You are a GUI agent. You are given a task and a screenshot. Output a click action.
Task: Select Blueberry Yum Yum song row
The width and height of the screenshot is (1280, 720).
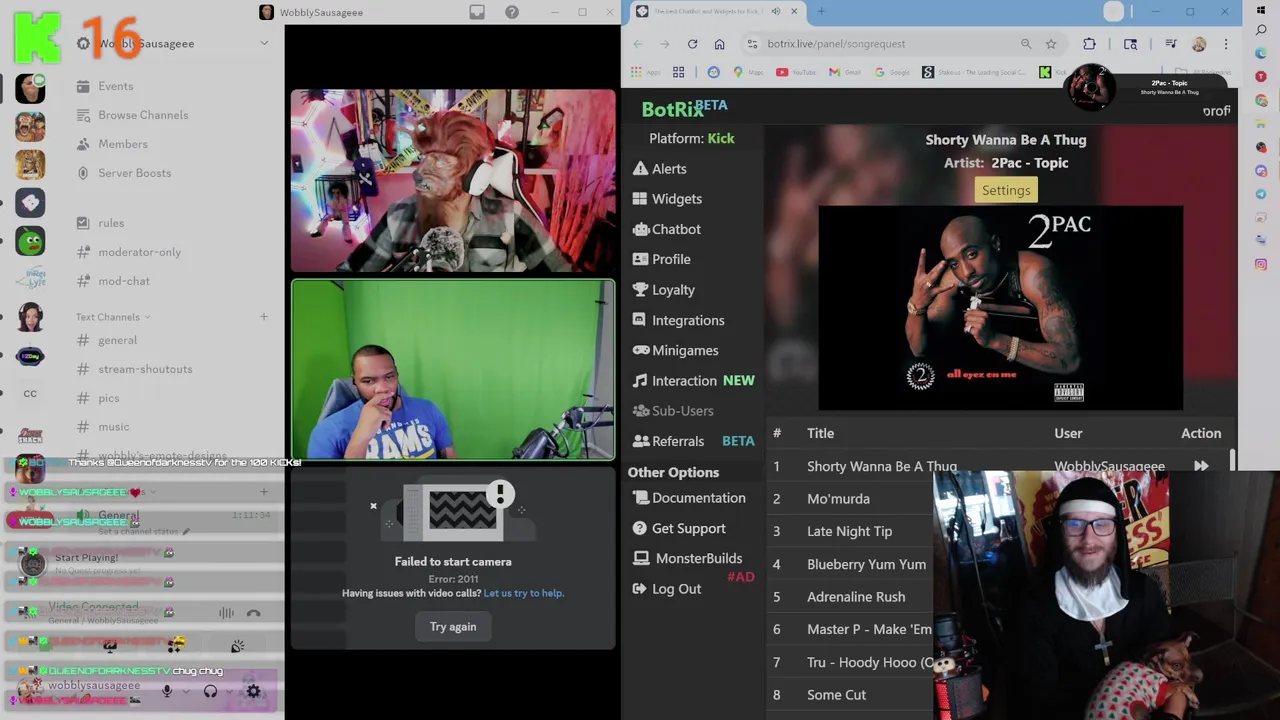point(850,564)
